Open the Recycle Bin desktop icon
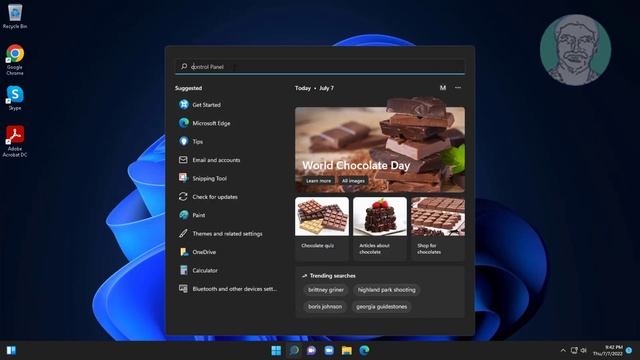The width and height of the screenshot is (640, 360). pos(15,16)
